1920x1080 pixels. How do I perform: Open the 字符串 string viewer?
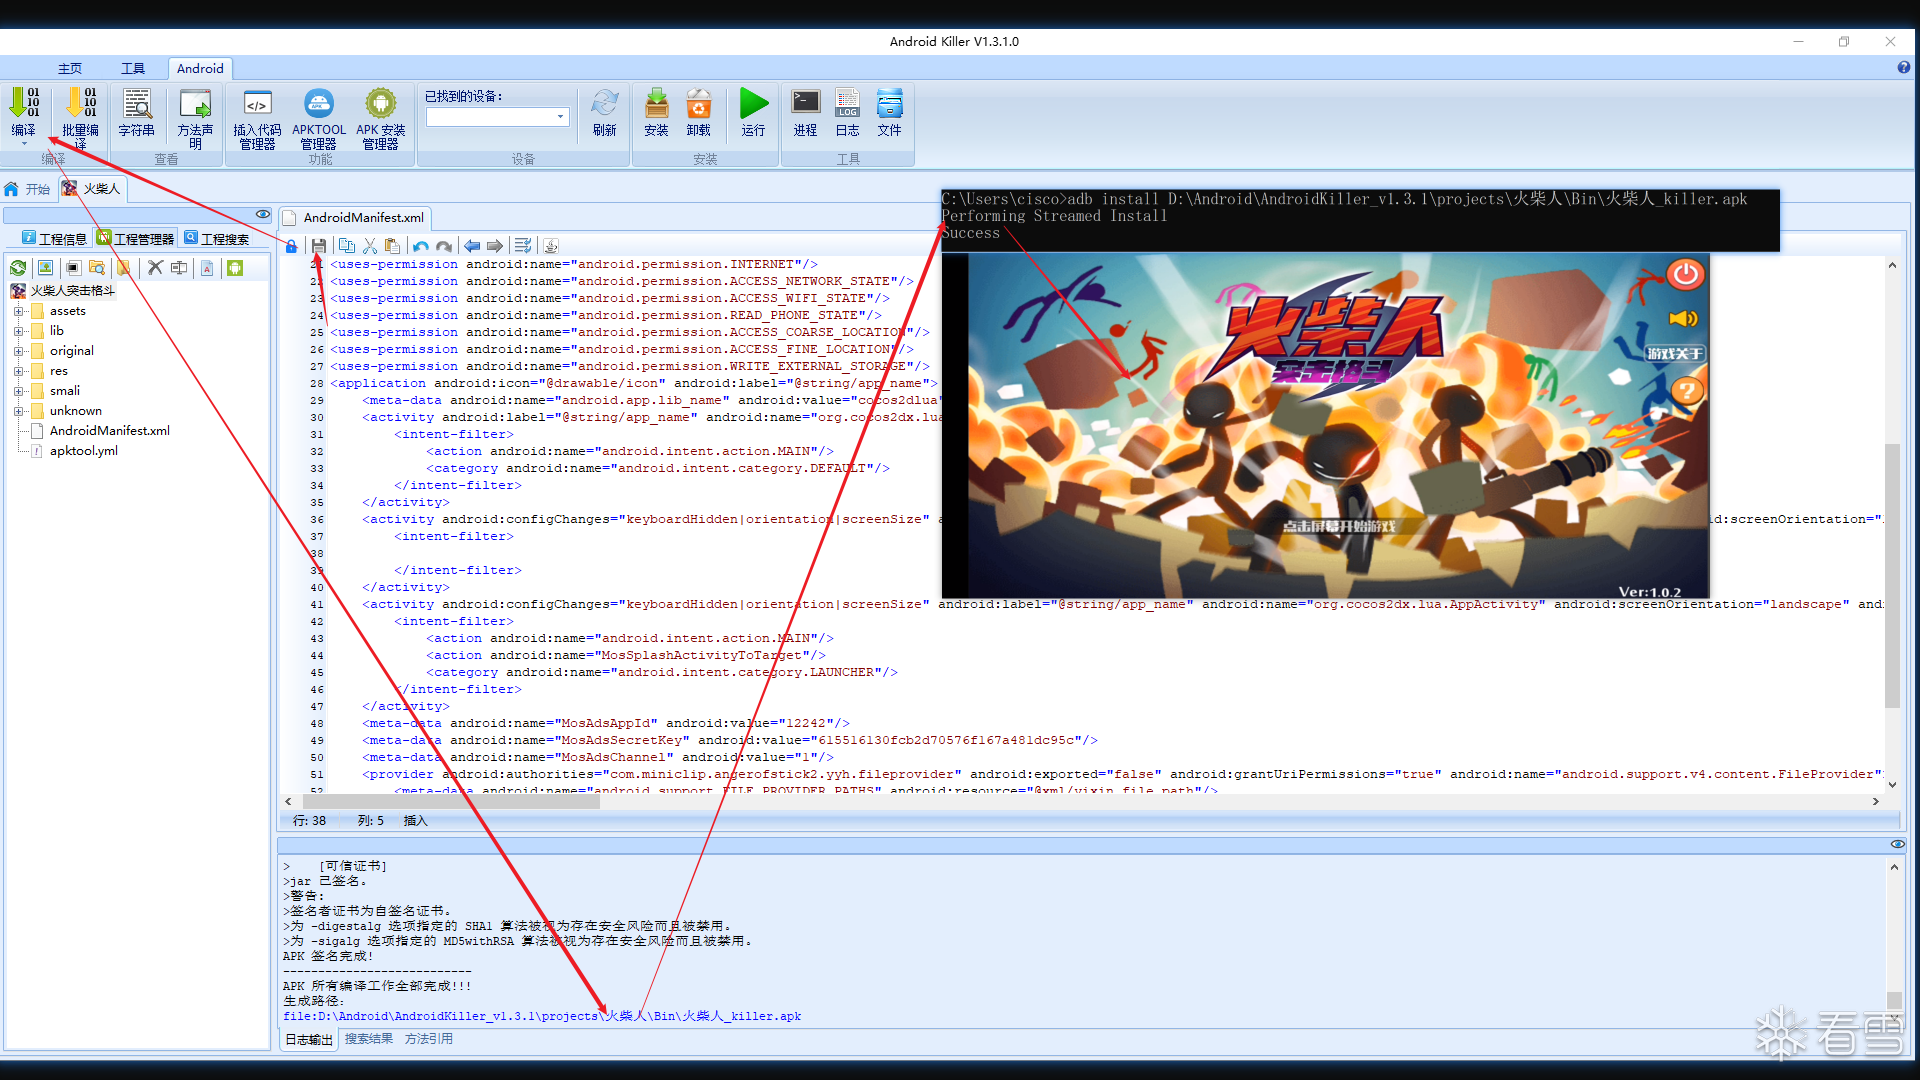(x=136, y=111)
